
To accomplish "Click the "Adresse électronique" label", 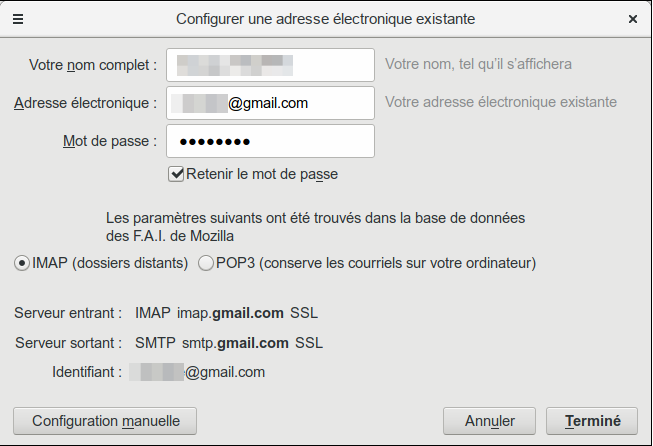I will tap(86, 102).
